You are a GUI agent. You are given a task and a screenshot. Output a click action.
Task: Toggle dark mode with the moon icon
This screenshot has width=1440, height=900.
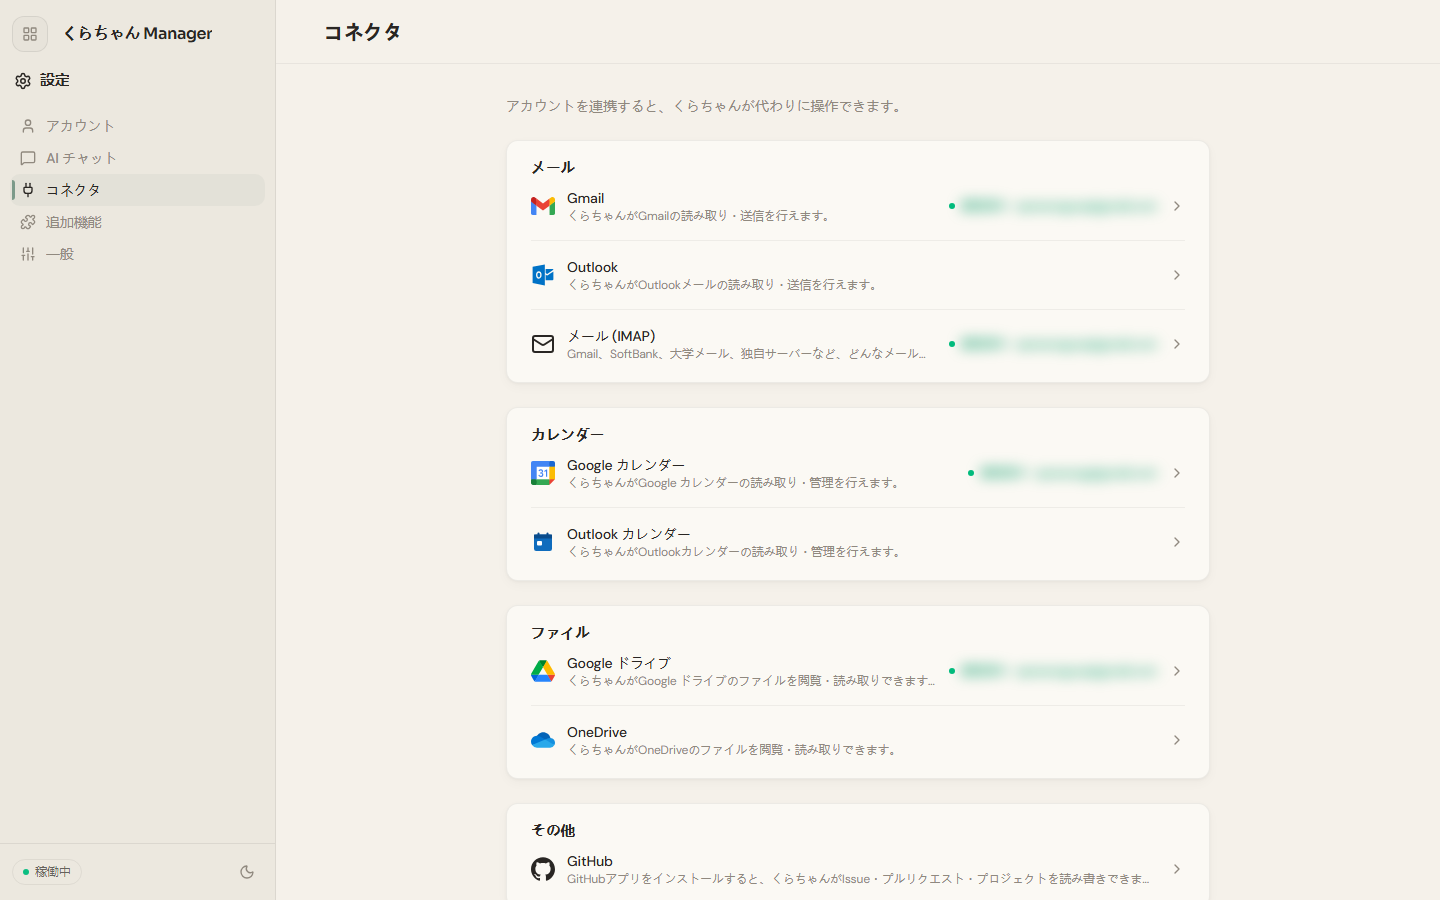[247, 872]
